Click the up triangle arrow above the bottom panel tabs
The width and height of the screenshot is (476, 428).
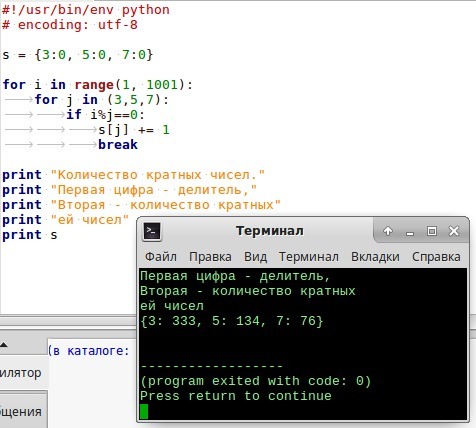pos(4,345)
